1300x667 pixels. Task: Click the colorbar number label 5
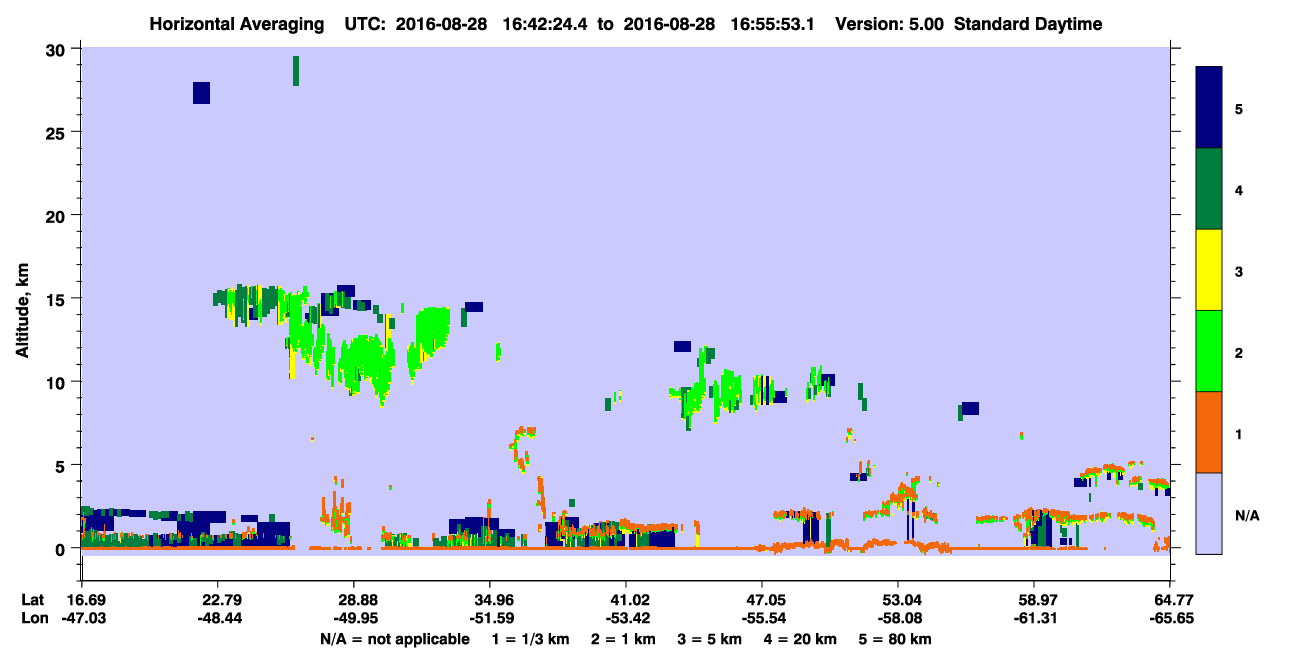[1239, 109]
